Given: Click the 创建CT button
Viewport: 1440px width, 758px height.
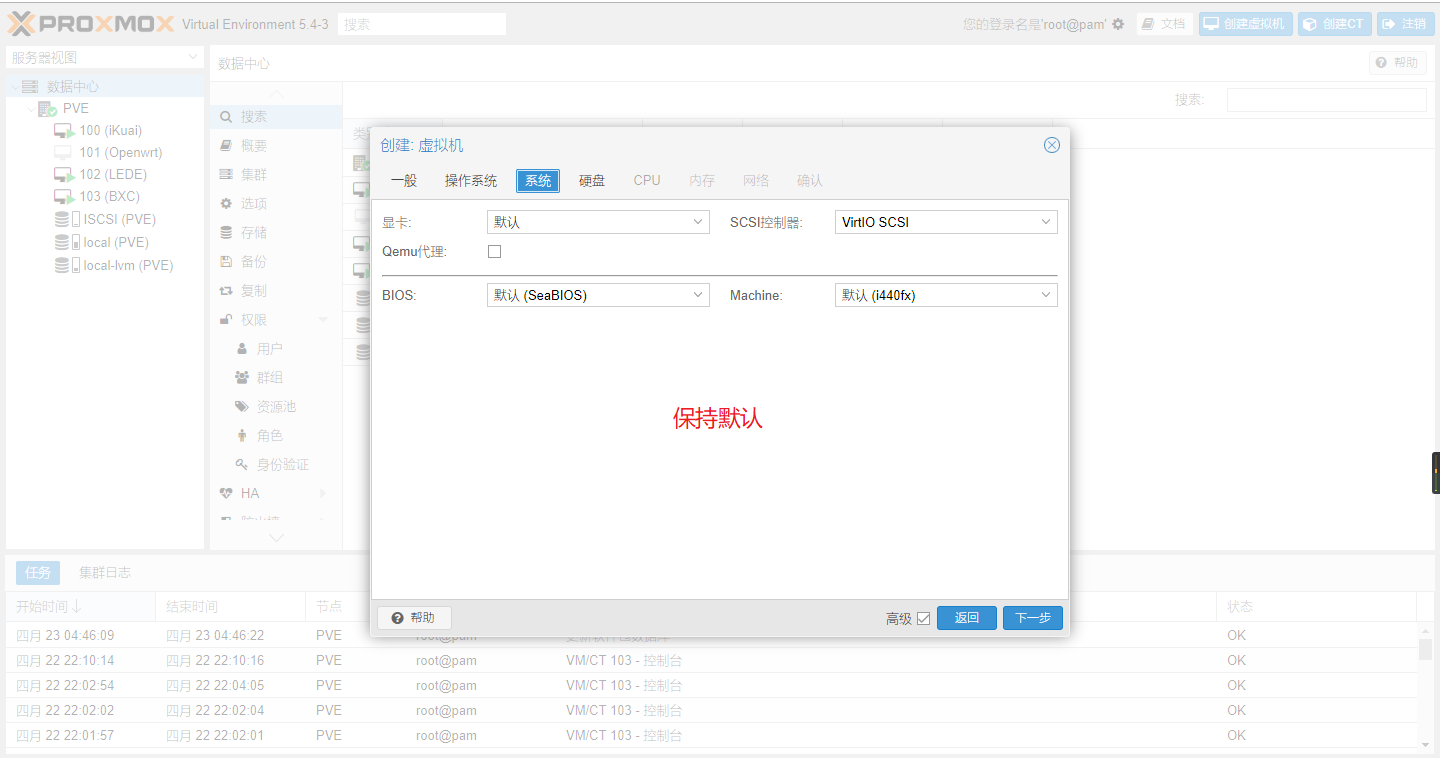Looking at the screenshot, I should [1335, 24].
